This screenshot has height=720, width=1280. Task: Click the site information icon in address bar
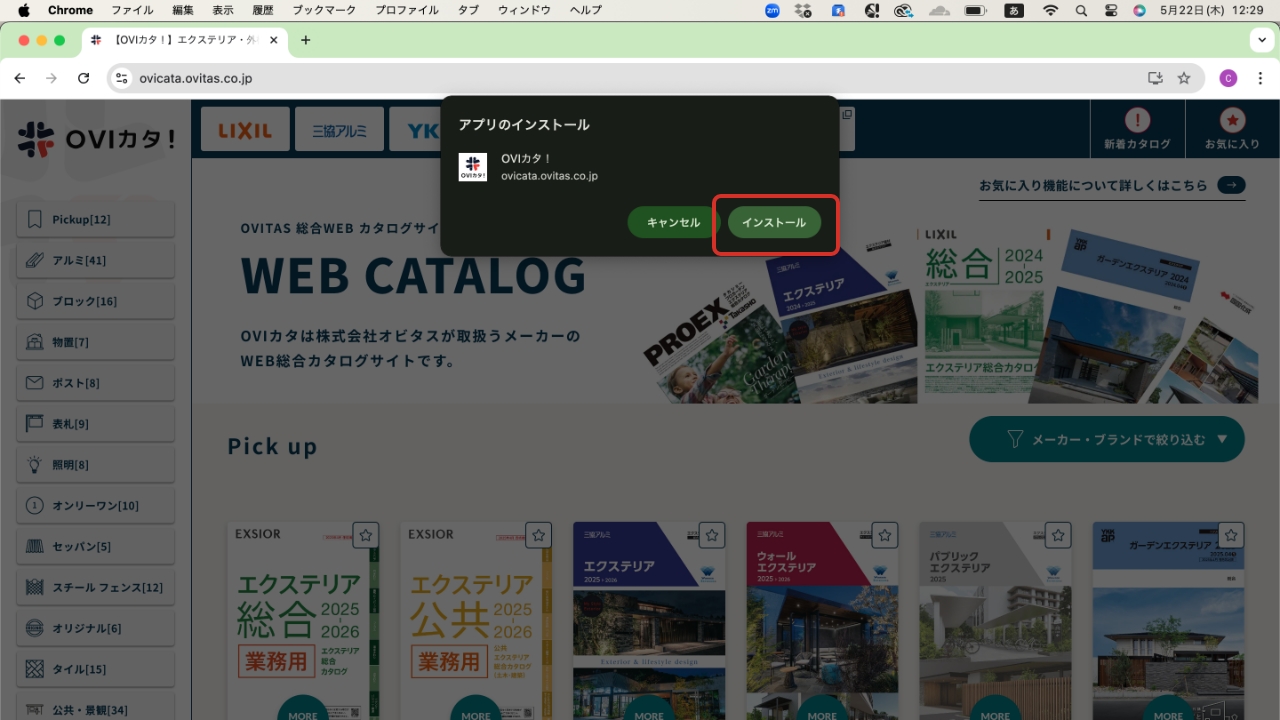pos(121,78)
